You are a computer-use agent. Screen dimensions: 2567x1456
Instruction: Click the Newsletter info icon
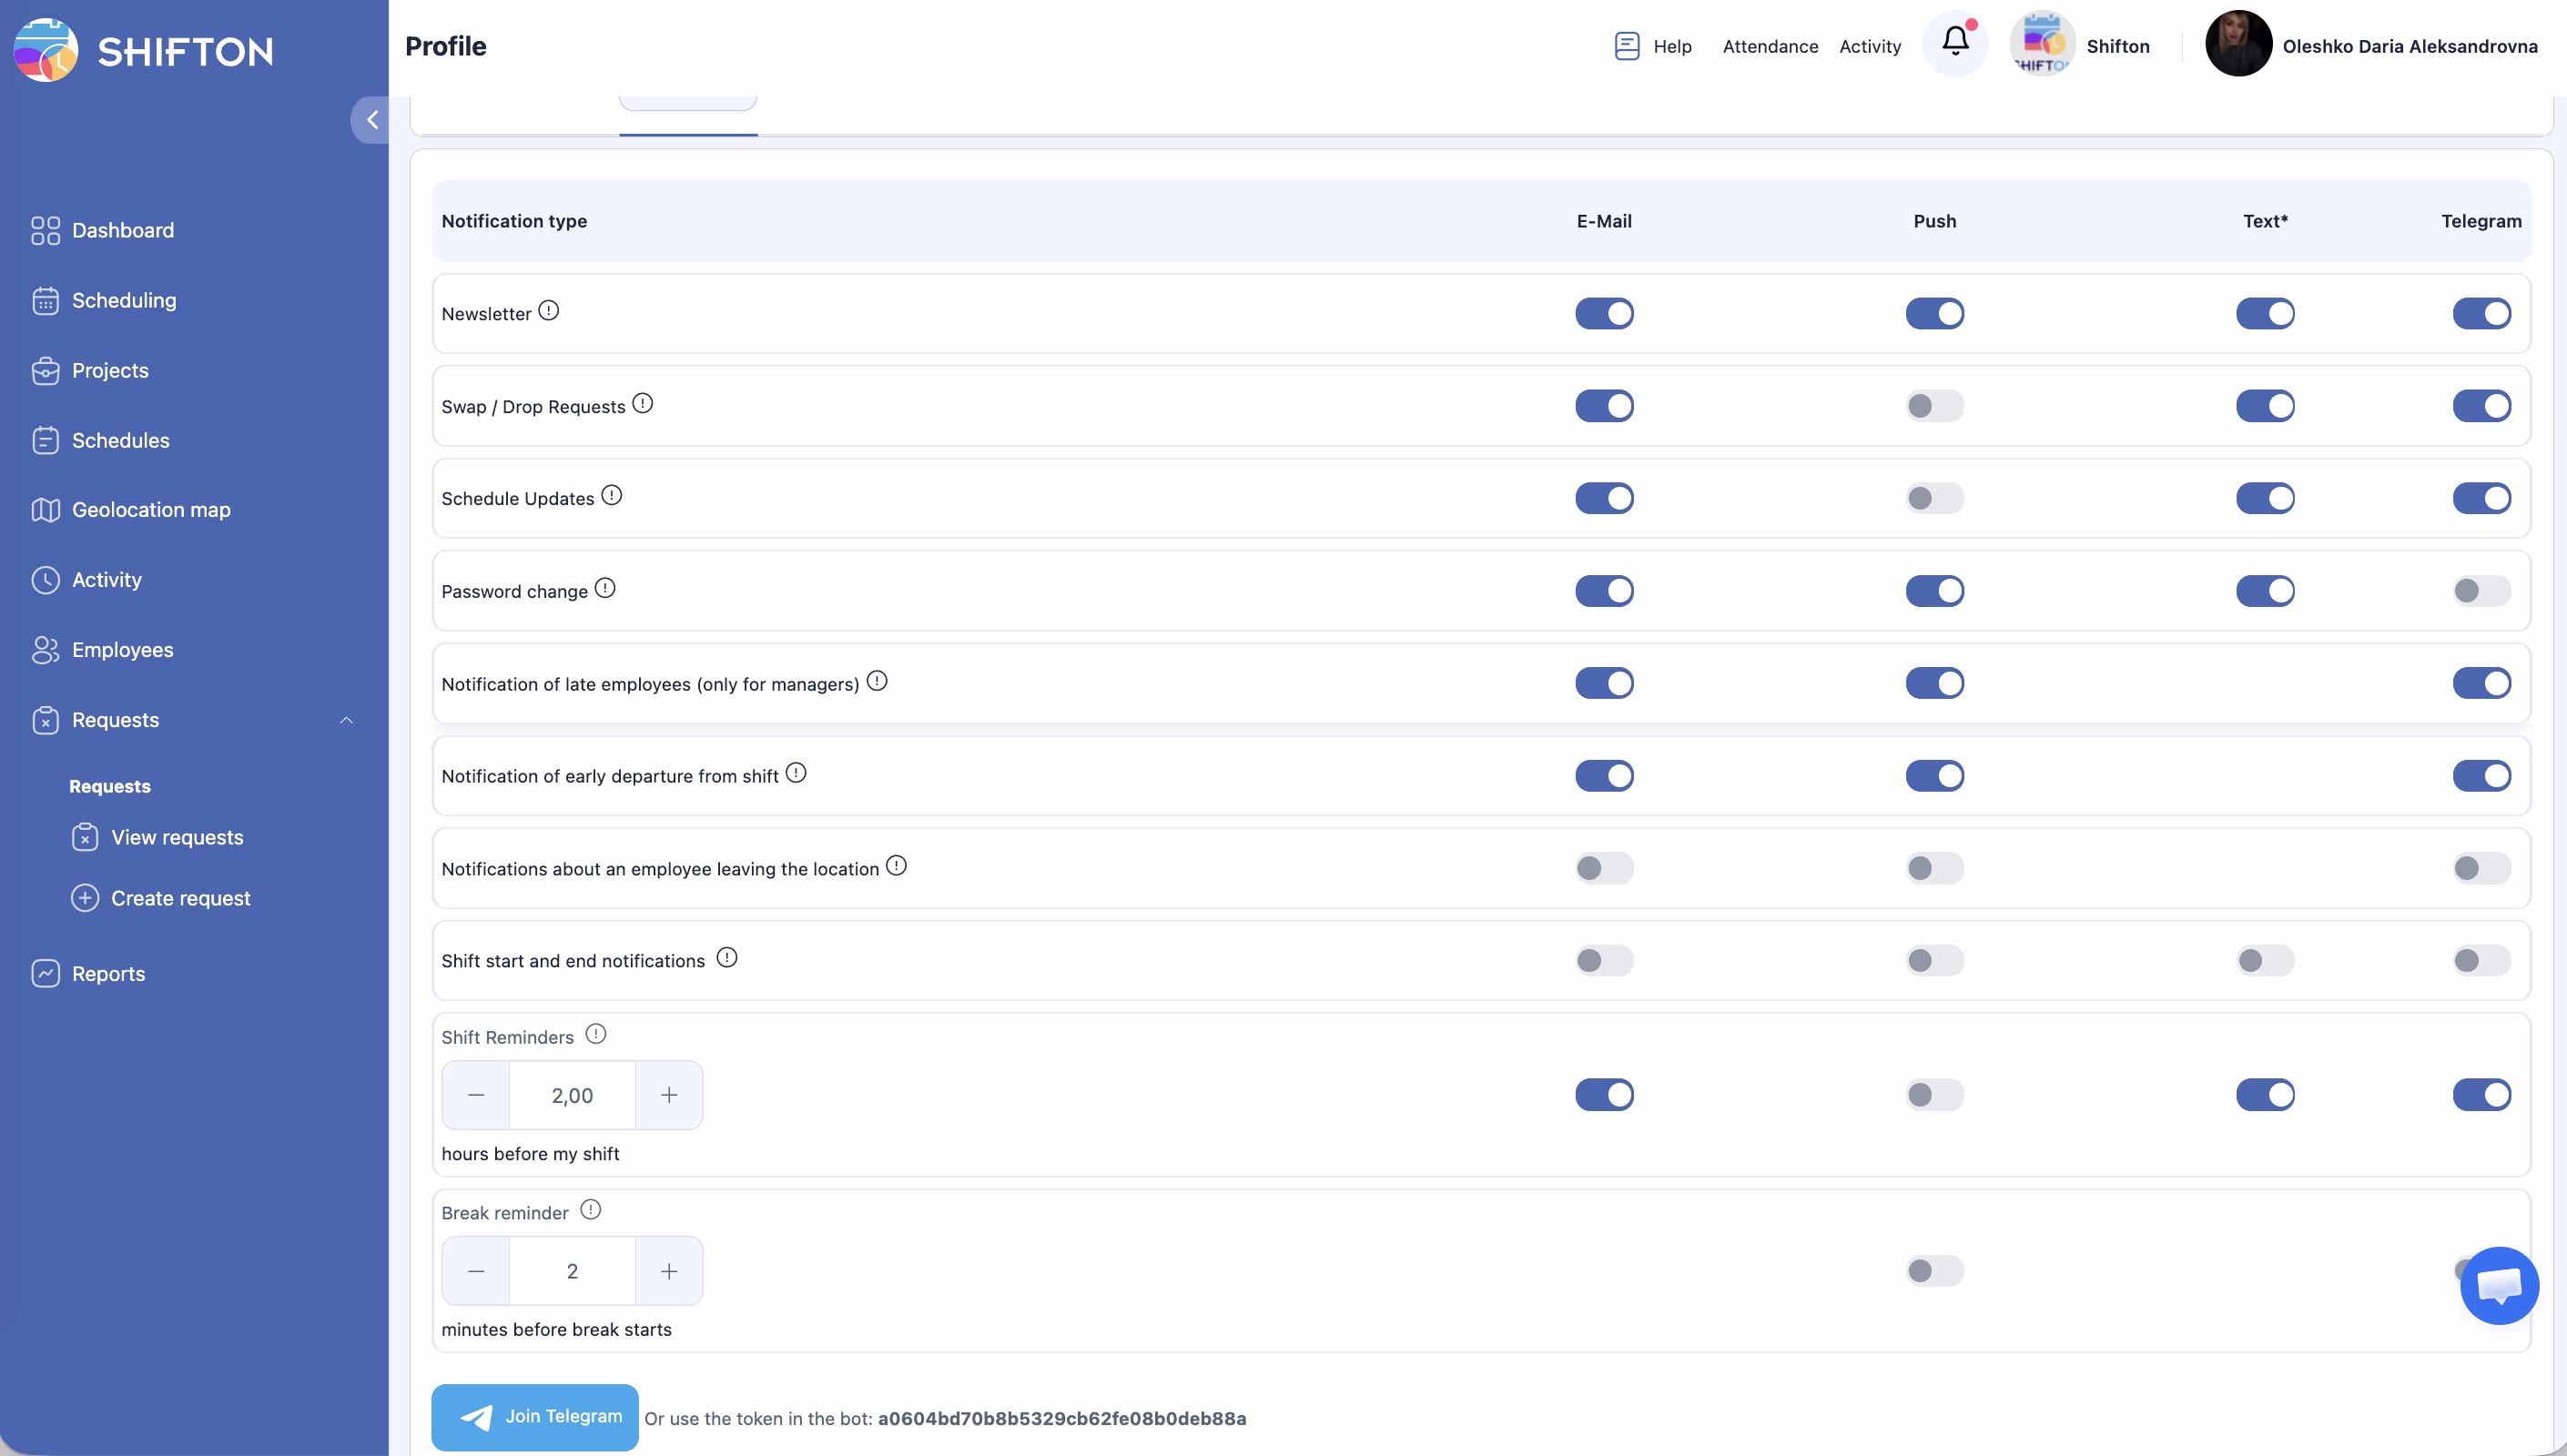coord(549,311)
